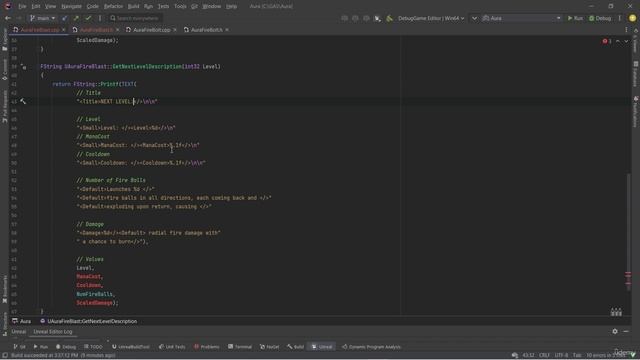Open the Aura run configuration dropdown
640x360 pixels.
pos(521,18)
